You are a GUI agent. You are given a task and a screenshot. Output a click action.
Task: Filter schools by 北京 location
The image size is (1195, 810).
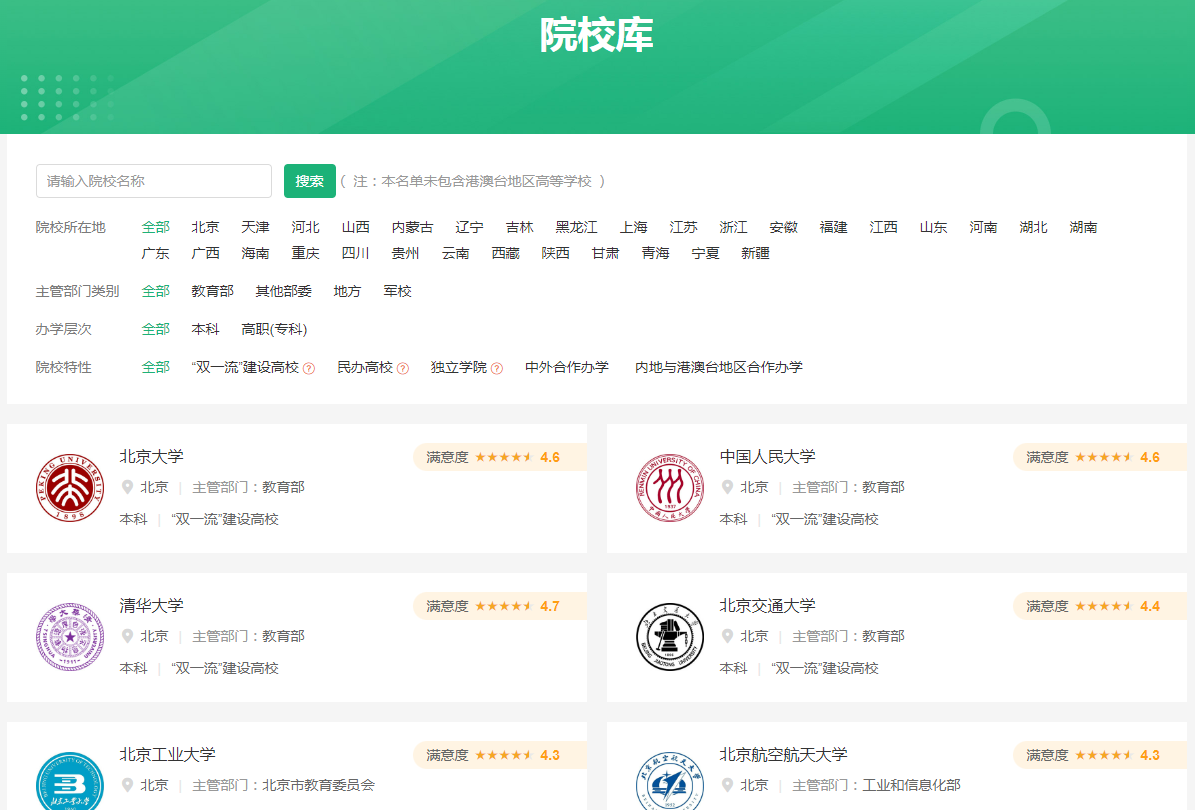pos(205,227)
